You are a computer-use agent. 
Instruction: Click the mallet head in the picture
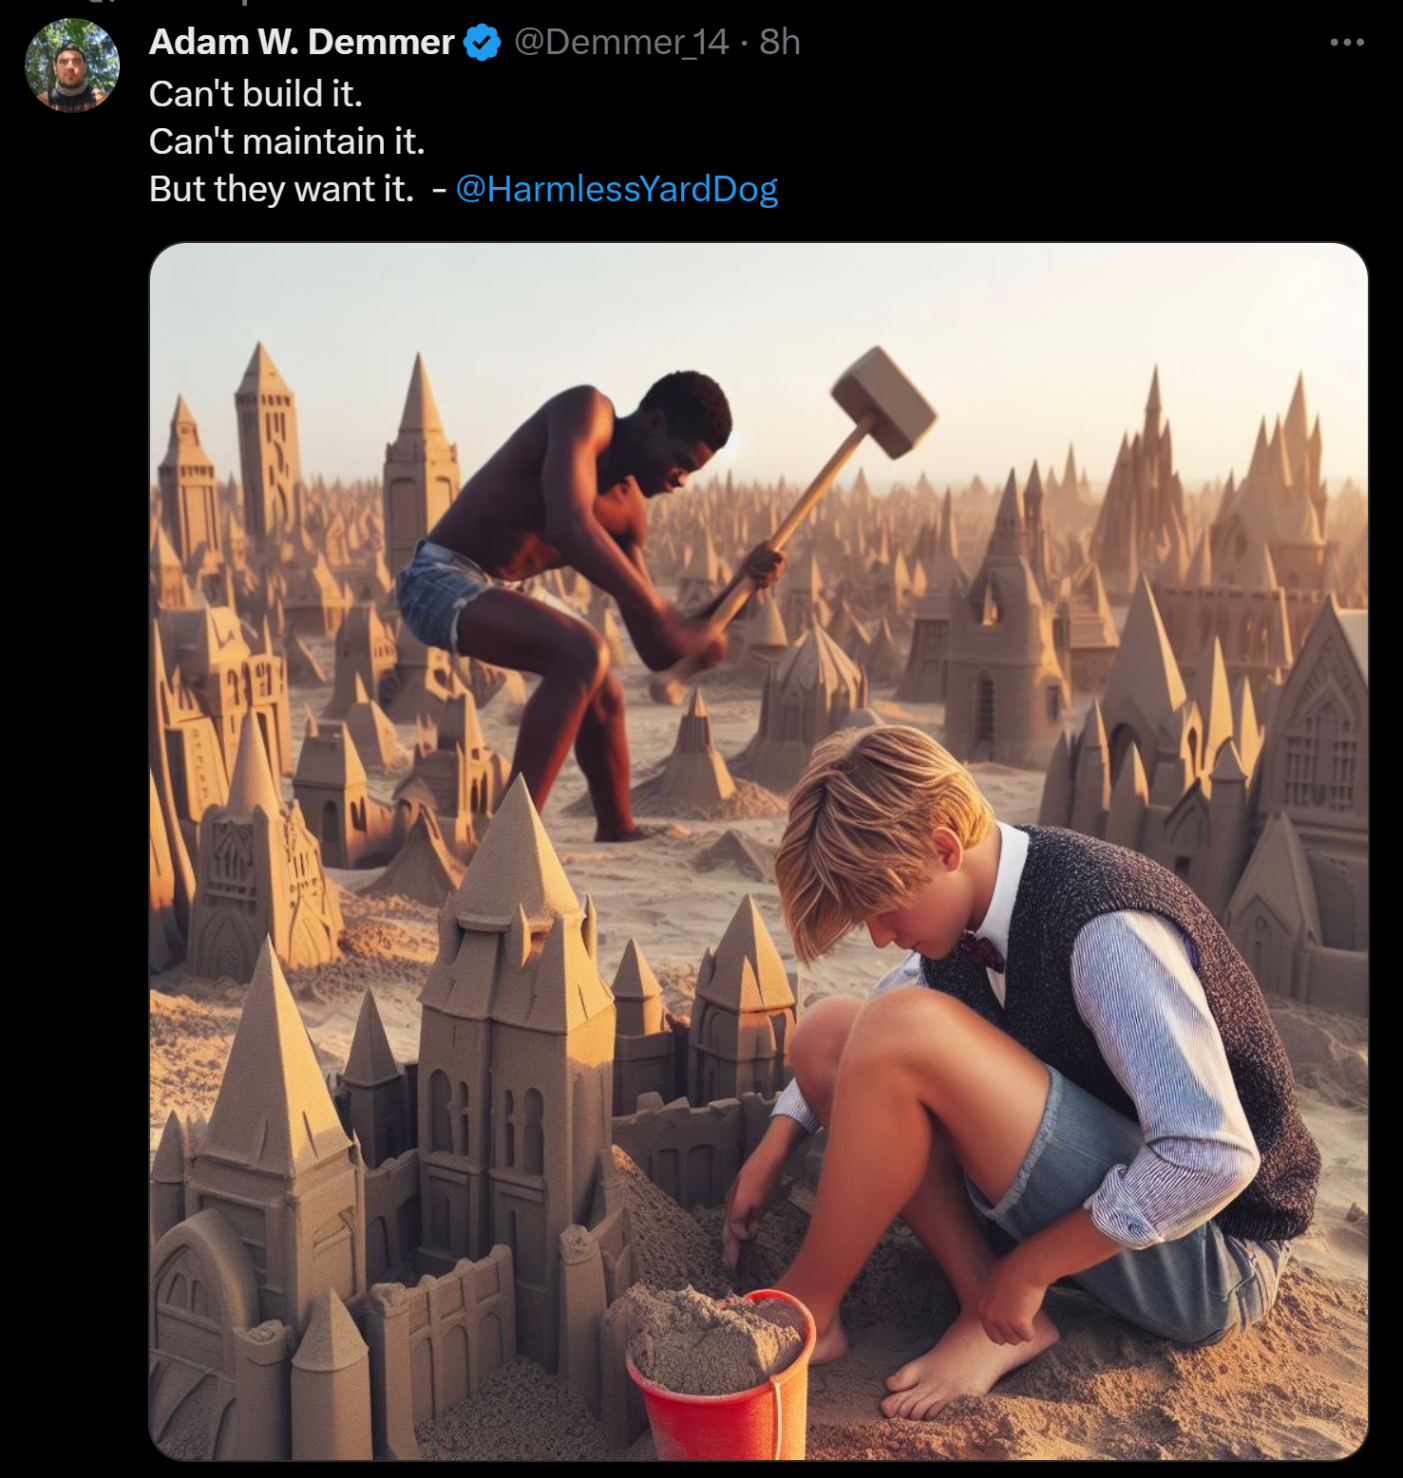point(884,400)
